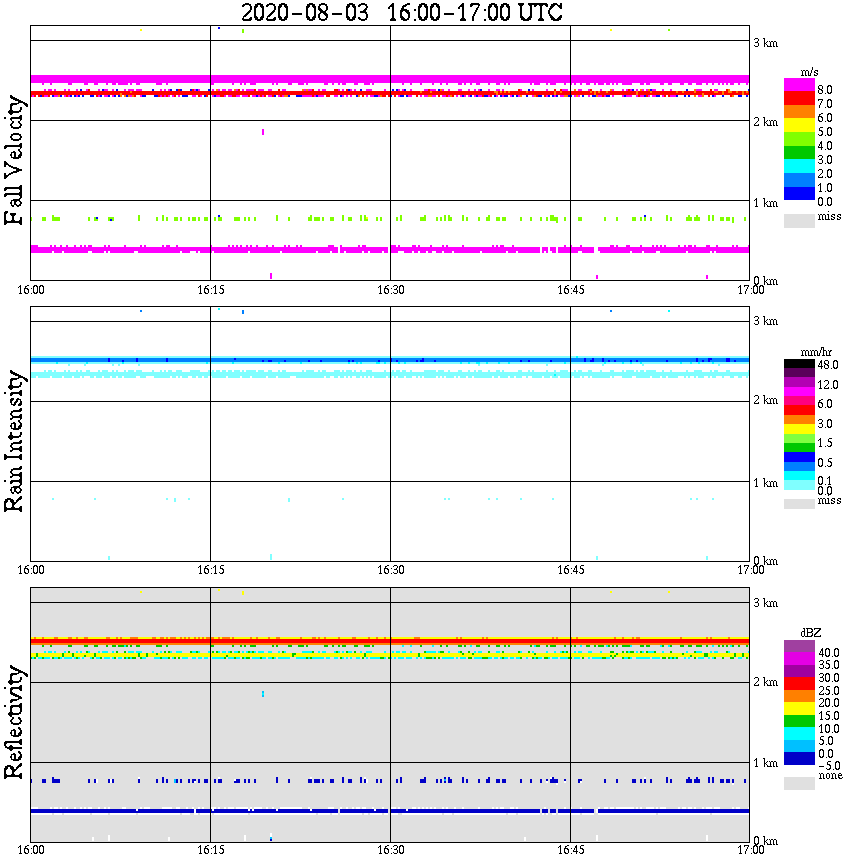Click "16:30" below the Reflectivity plot
This screenshot has width=850, height=868.
click(x=390, y=850)
